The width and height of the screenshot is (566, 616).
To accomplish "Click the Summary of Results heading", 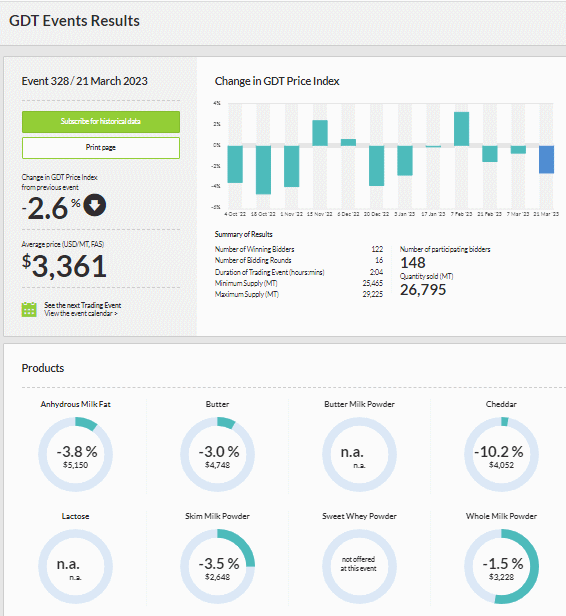I will tap(244, 234).
